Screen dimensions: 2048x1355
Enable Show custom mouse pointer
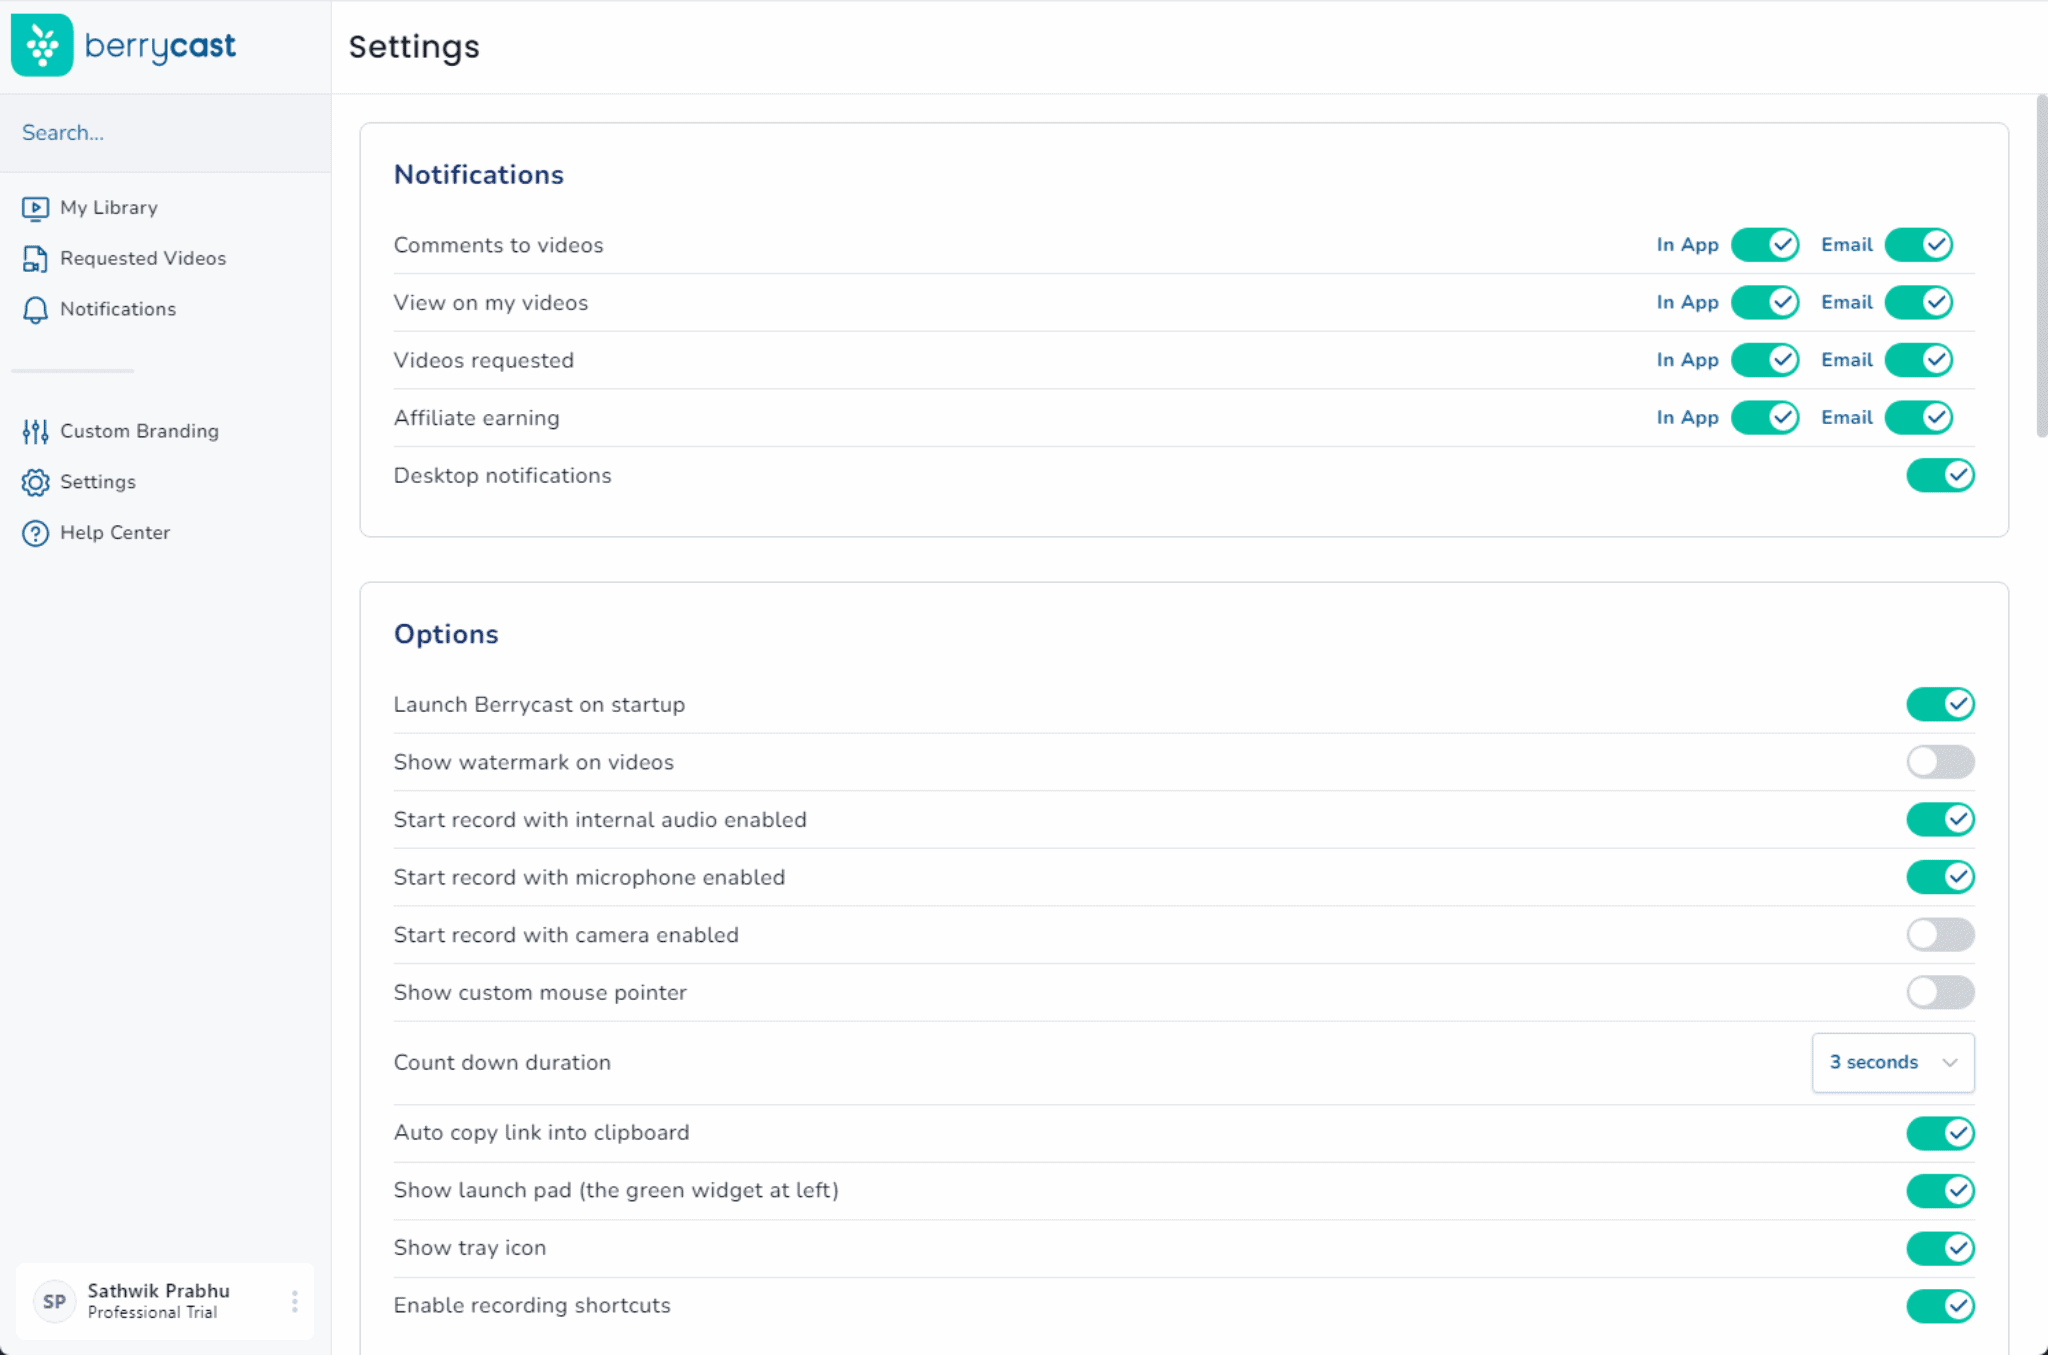click(x=1940, y=992)
